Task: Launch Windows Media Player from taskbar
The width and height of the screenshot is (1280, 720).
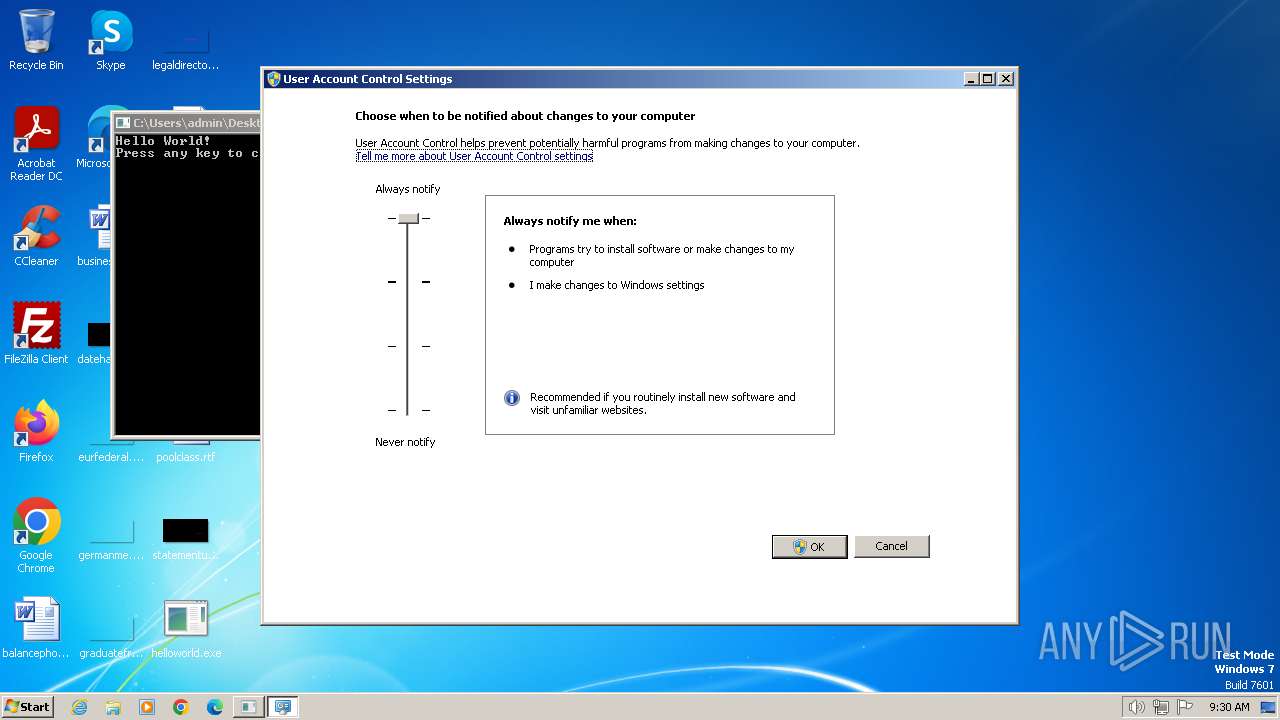Action: coord(147,707)
